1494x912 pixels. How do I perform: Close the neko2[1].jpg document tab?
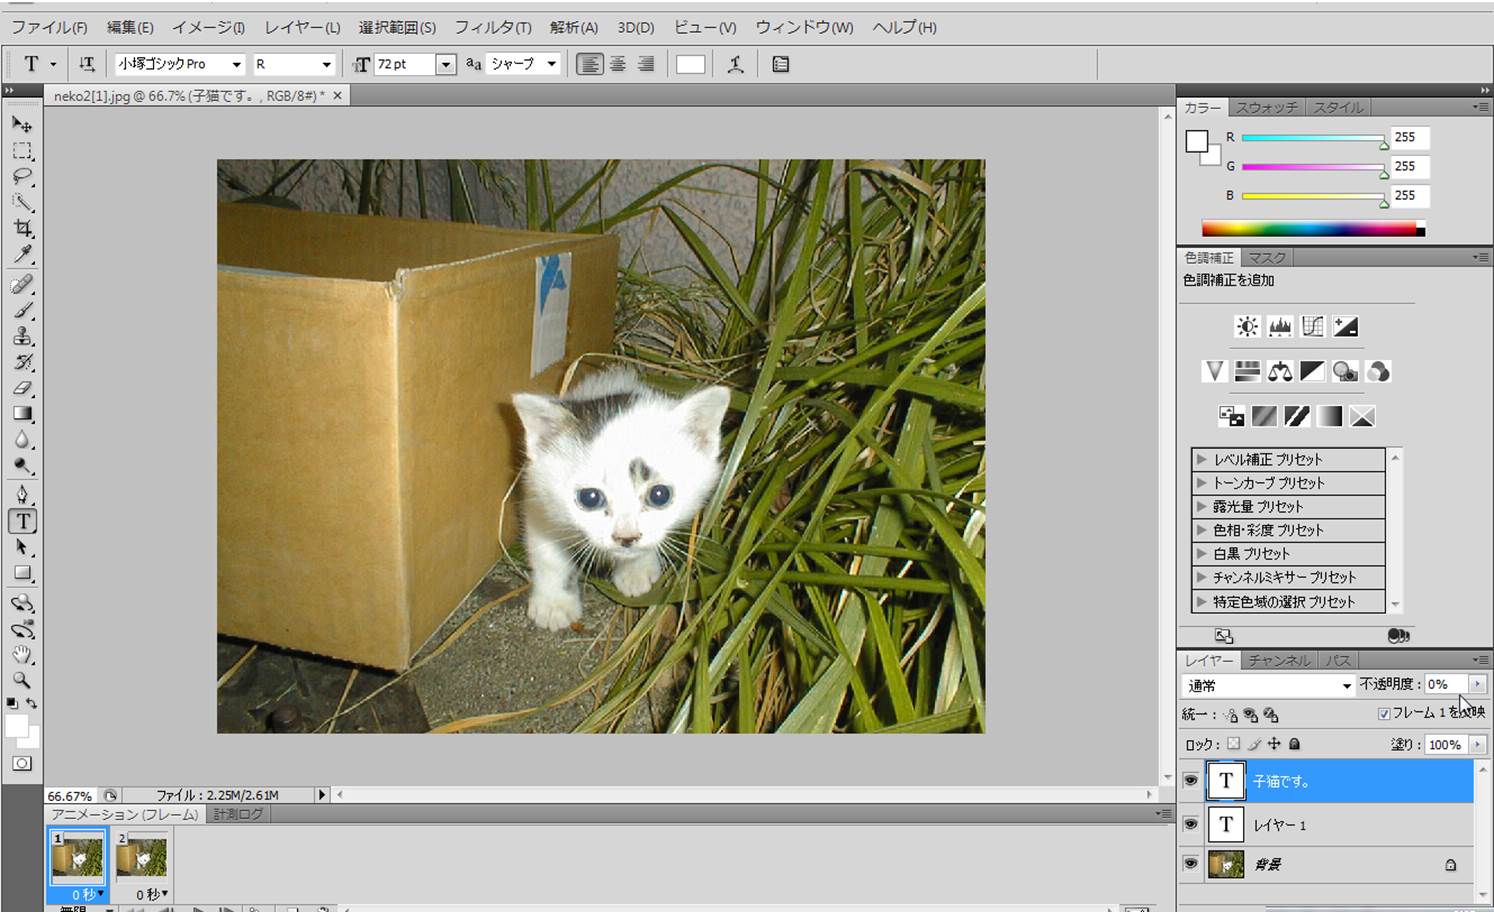(337, 96)
